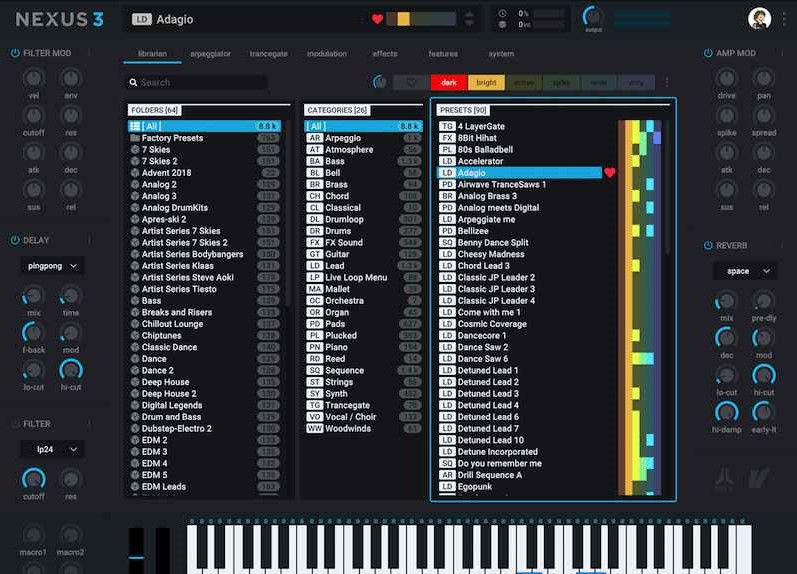The width and height of the screenshot is (797, 574).
Task: Open FILTER MOD options menu dots
Action: pos(89,53)
